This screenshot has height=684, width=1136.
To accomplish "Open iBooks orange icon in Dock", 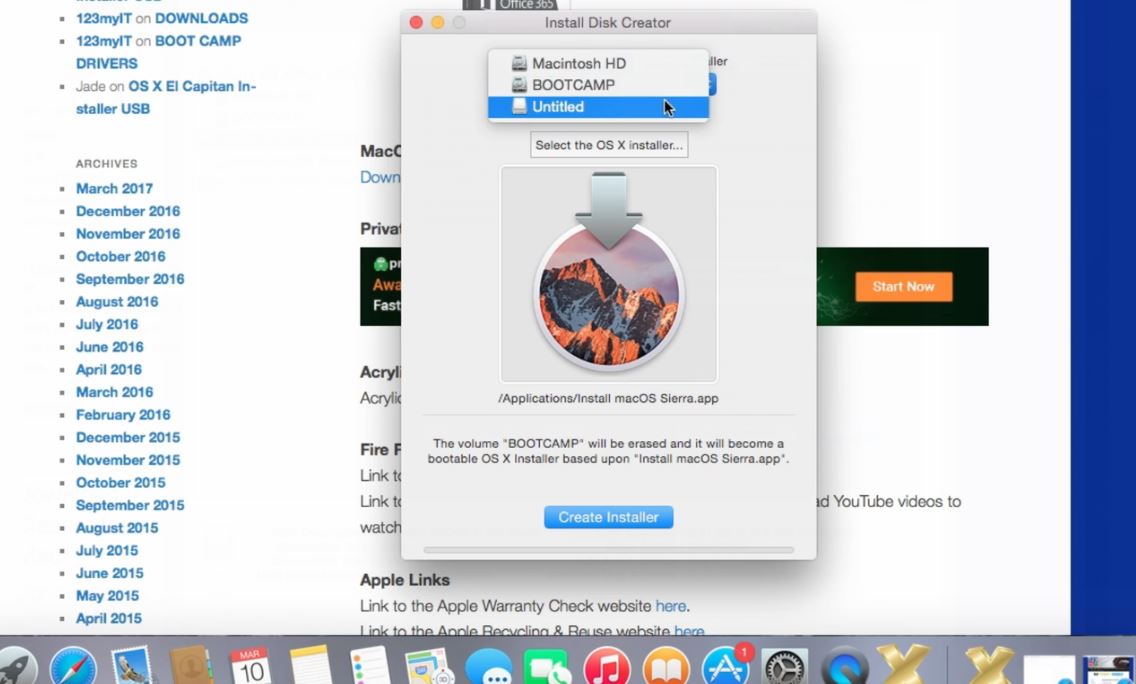I will (666, 667).
